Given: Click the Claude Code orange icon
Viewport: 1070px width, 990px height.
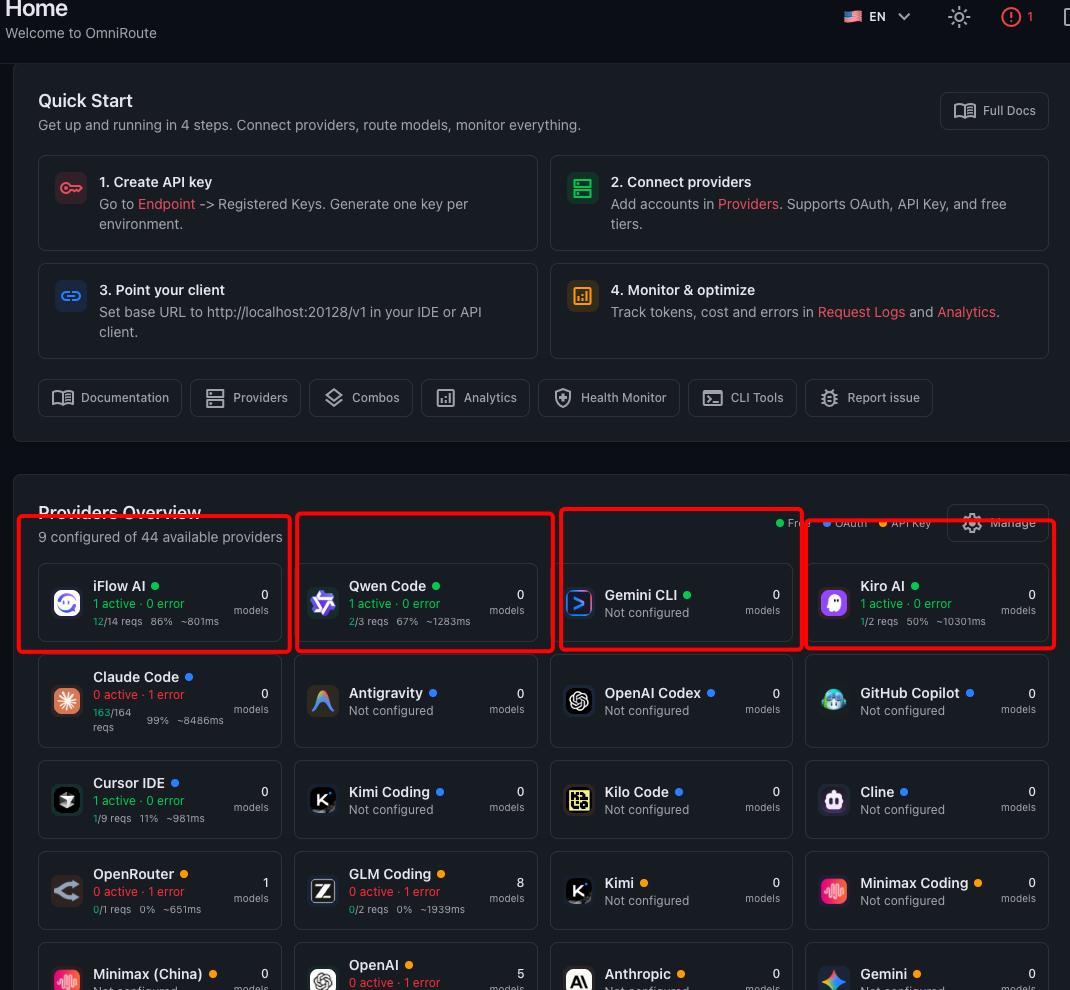Looking at the screenshot, I should 67,701.
